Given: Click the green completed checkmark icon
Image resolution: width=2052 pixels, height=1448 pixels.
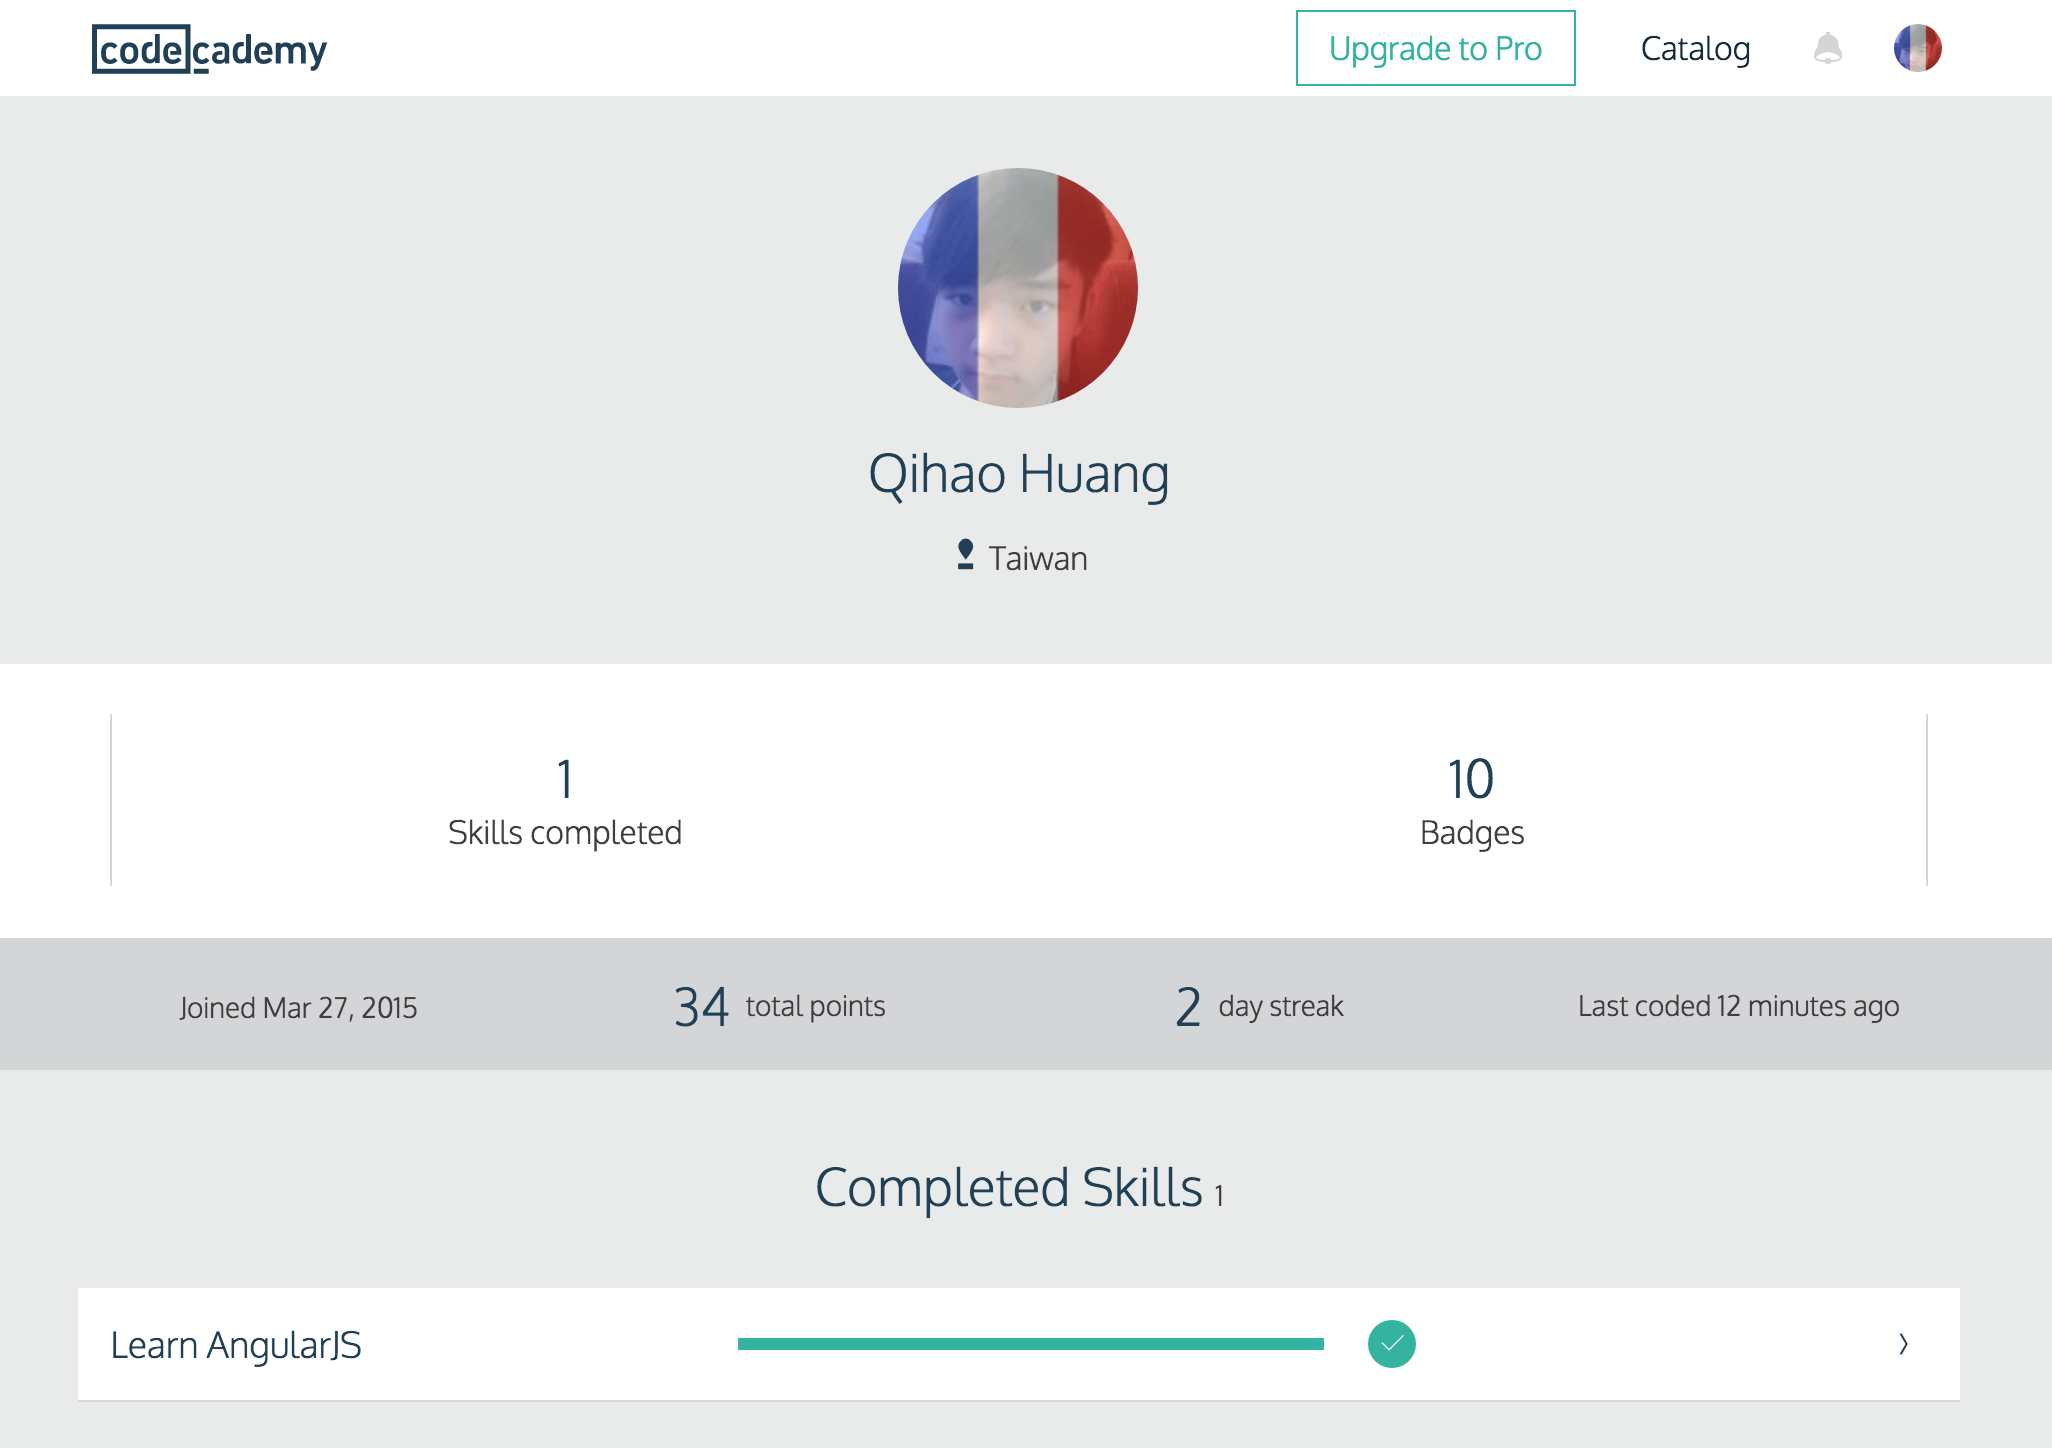Looking at the screenshot, I should pyautogui.click(x=1391, y=1344).
